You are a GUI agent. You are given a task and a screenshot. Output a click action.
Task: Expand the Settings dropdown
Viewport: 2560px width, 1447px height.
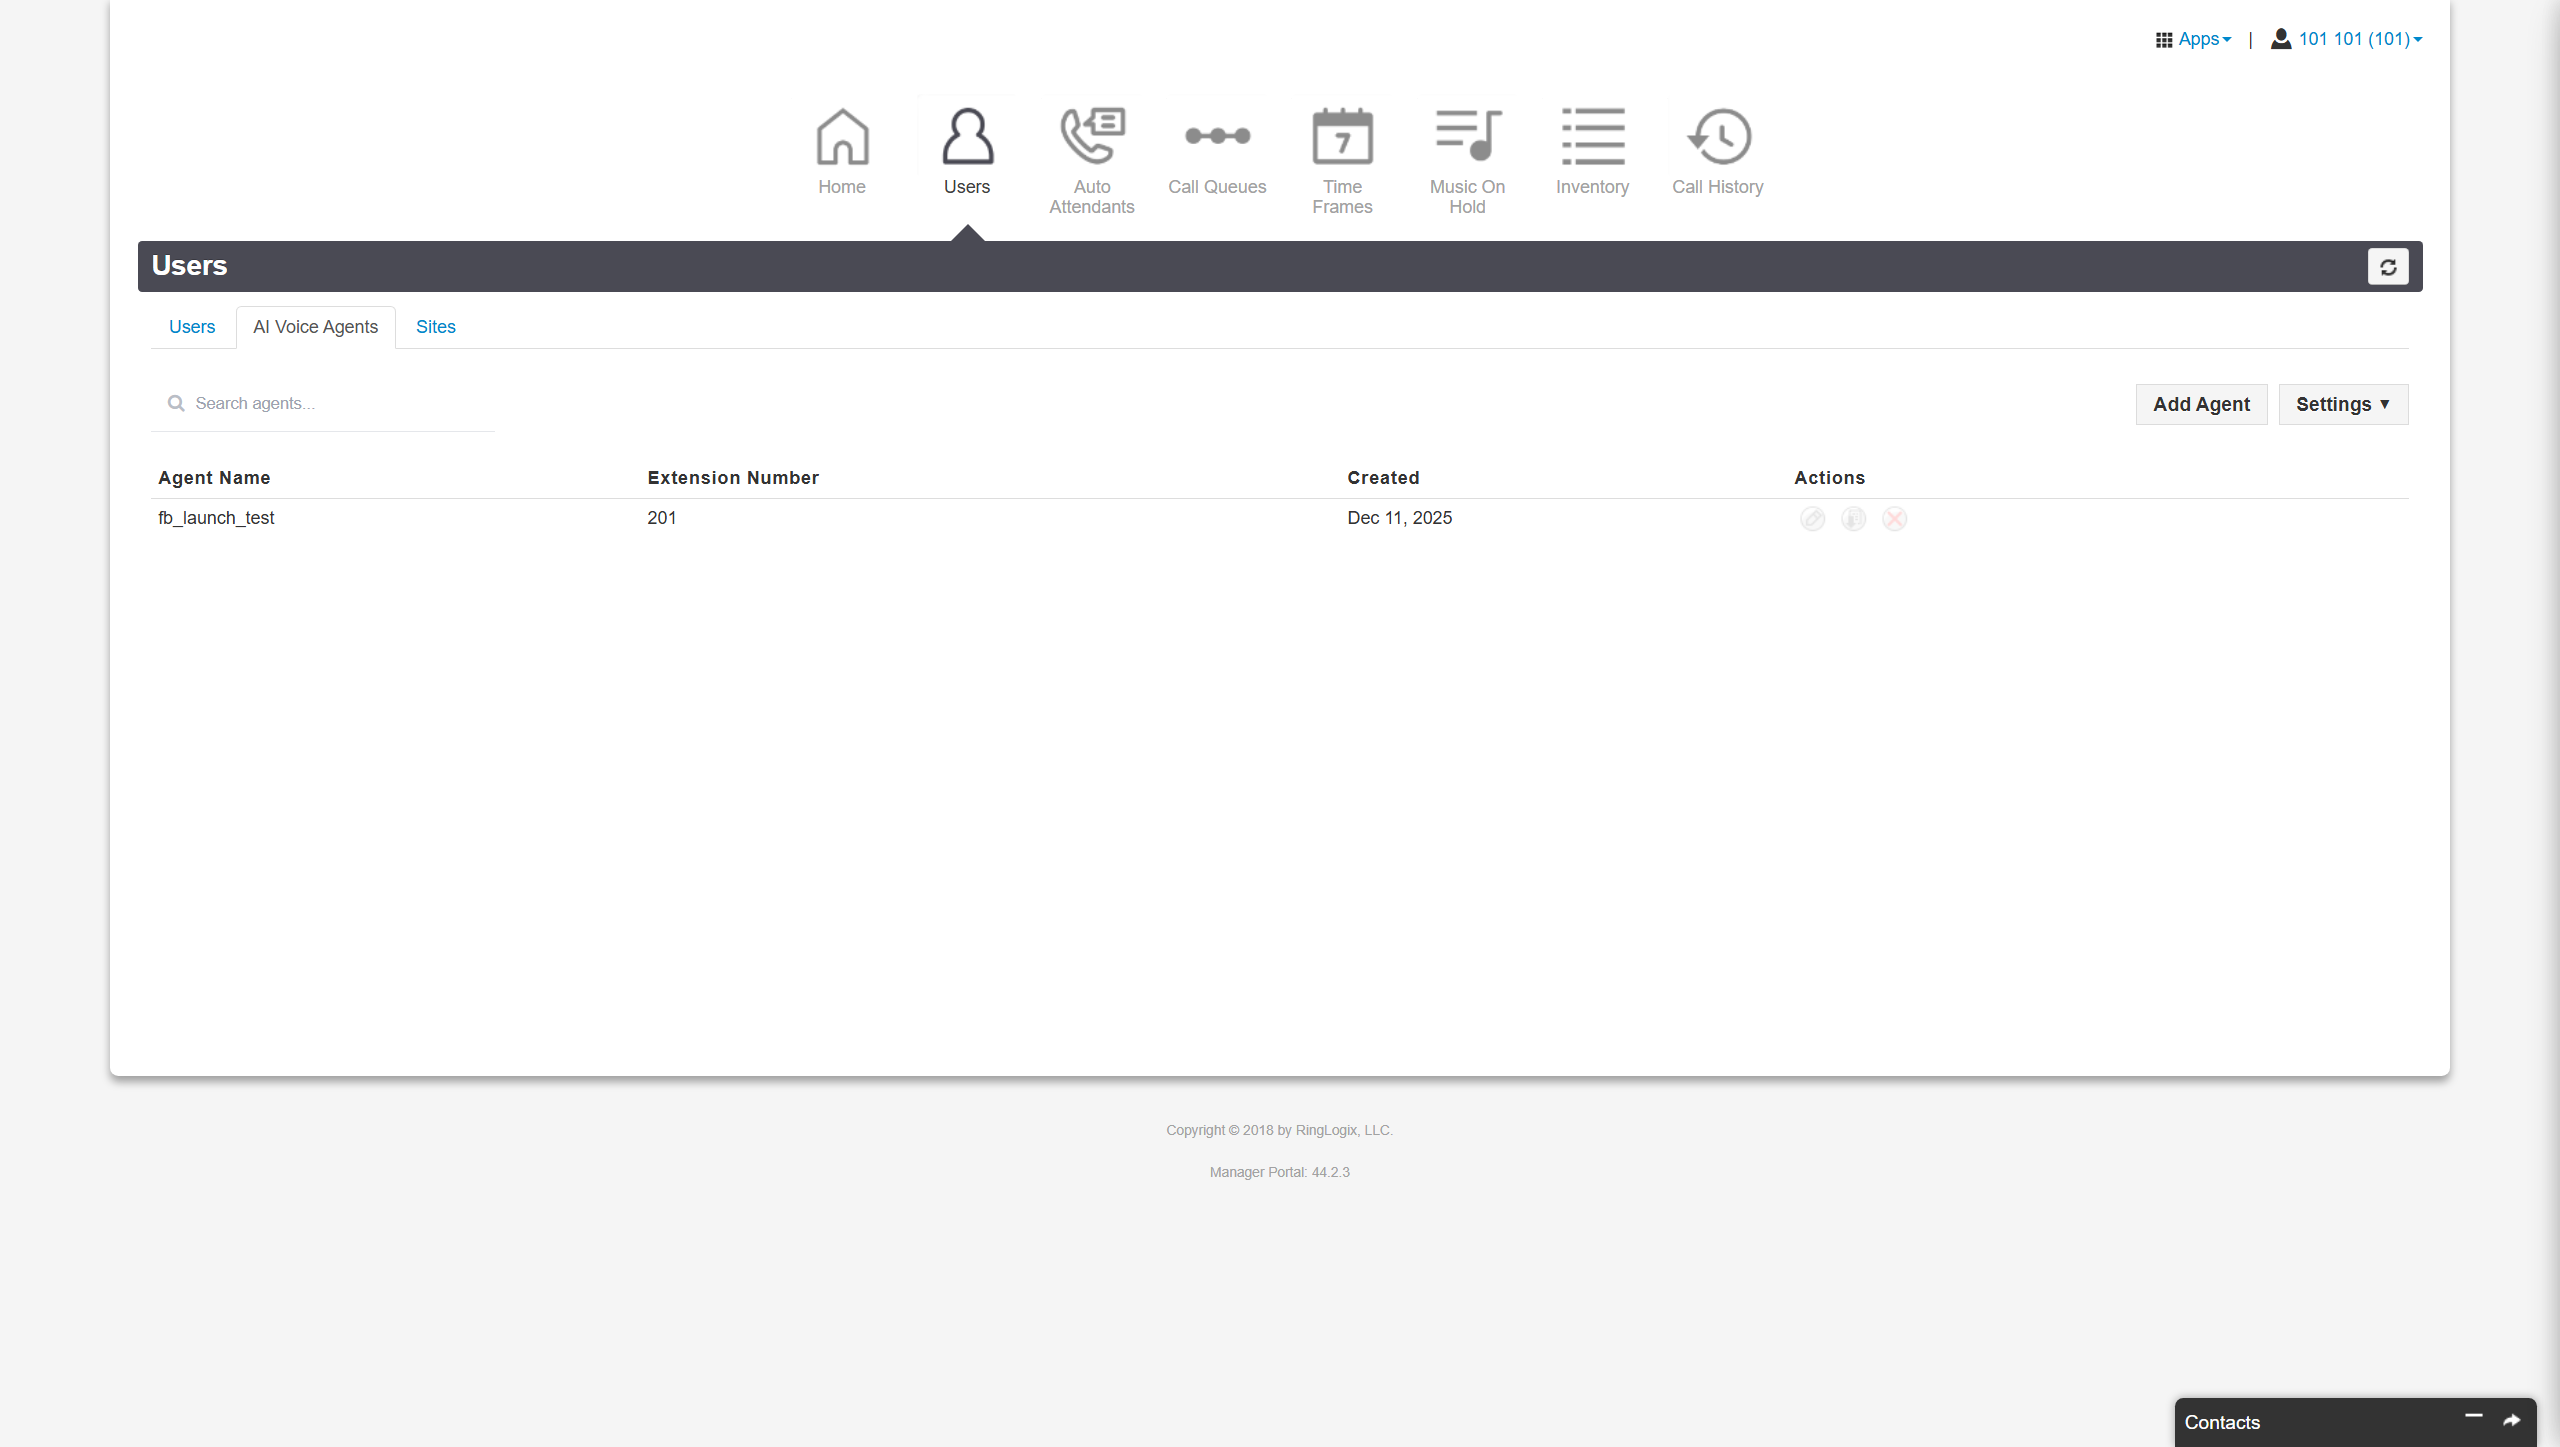coord(2342,404)
